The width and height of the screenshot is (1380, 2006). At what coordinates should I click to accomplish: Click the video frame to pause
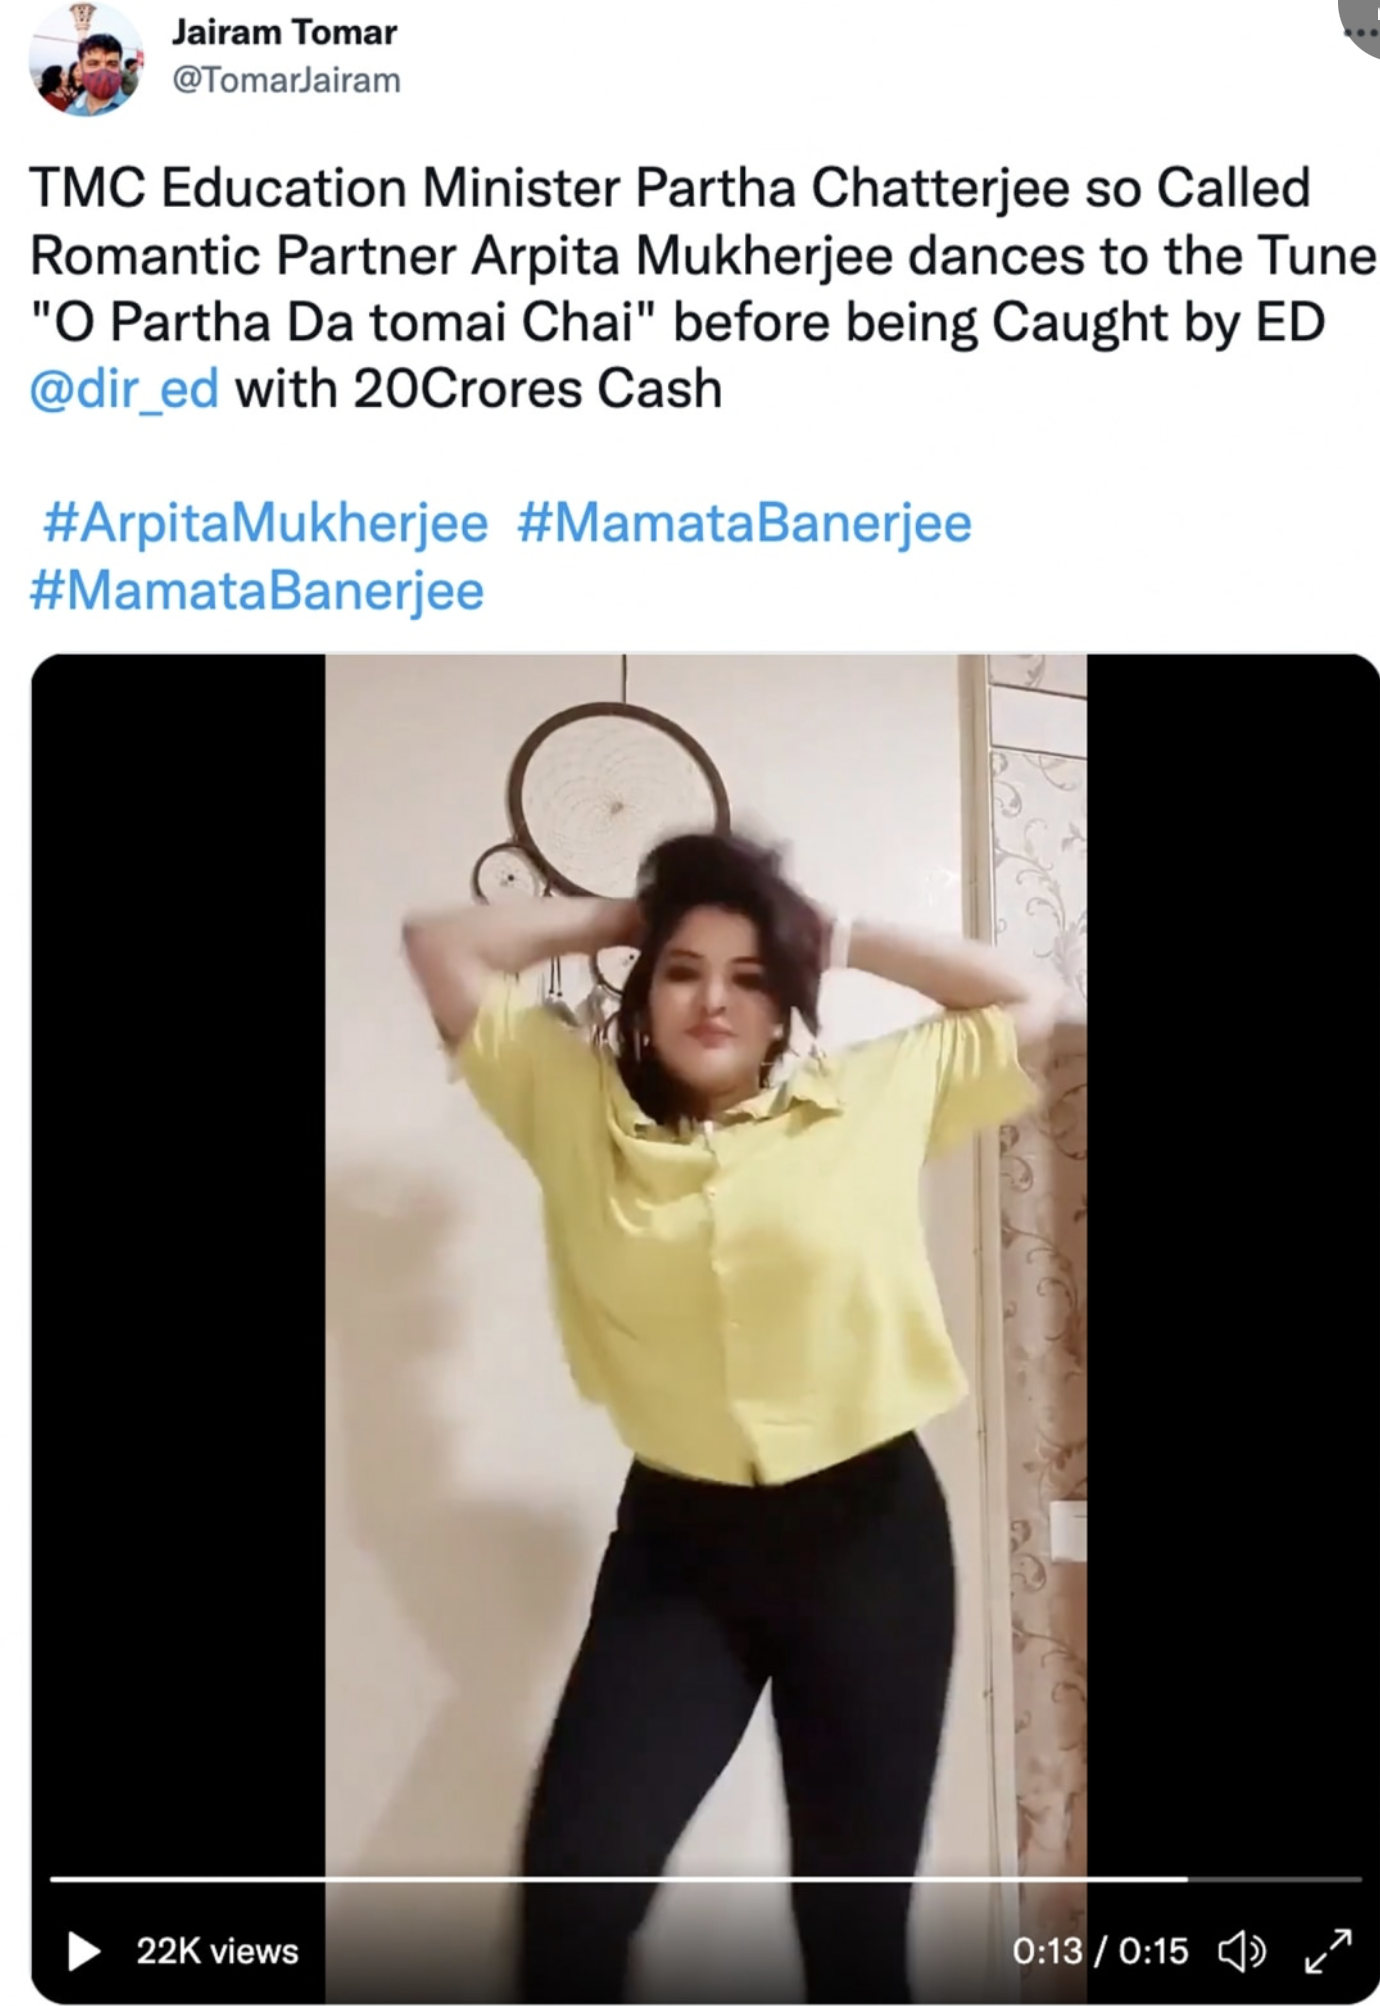pyautogui.click(x=706, y=1260)
